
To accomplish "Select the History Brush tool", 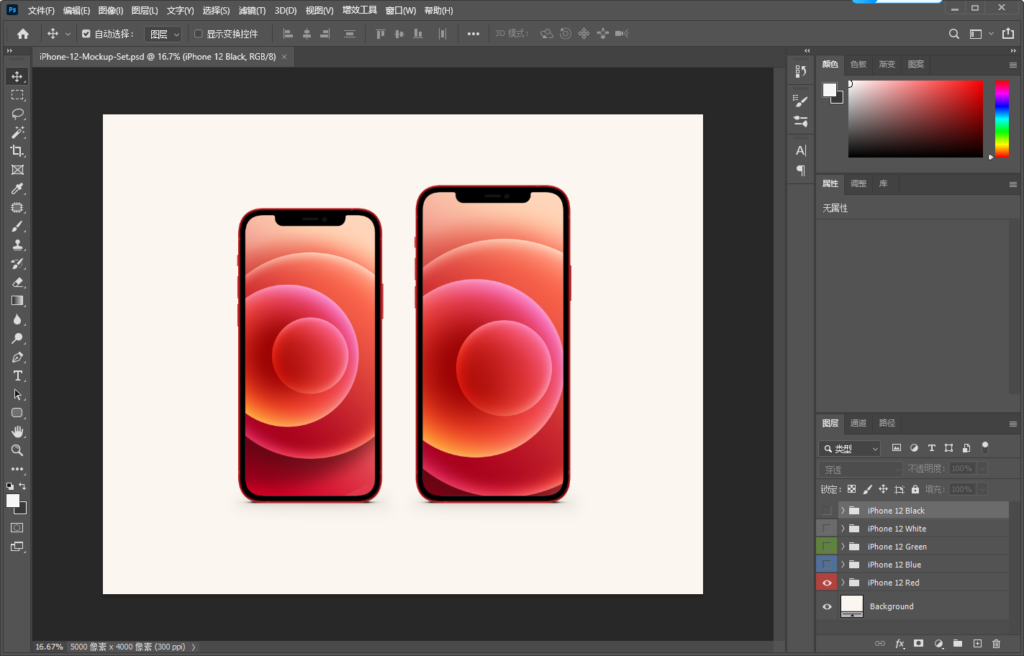I will 17,264.
